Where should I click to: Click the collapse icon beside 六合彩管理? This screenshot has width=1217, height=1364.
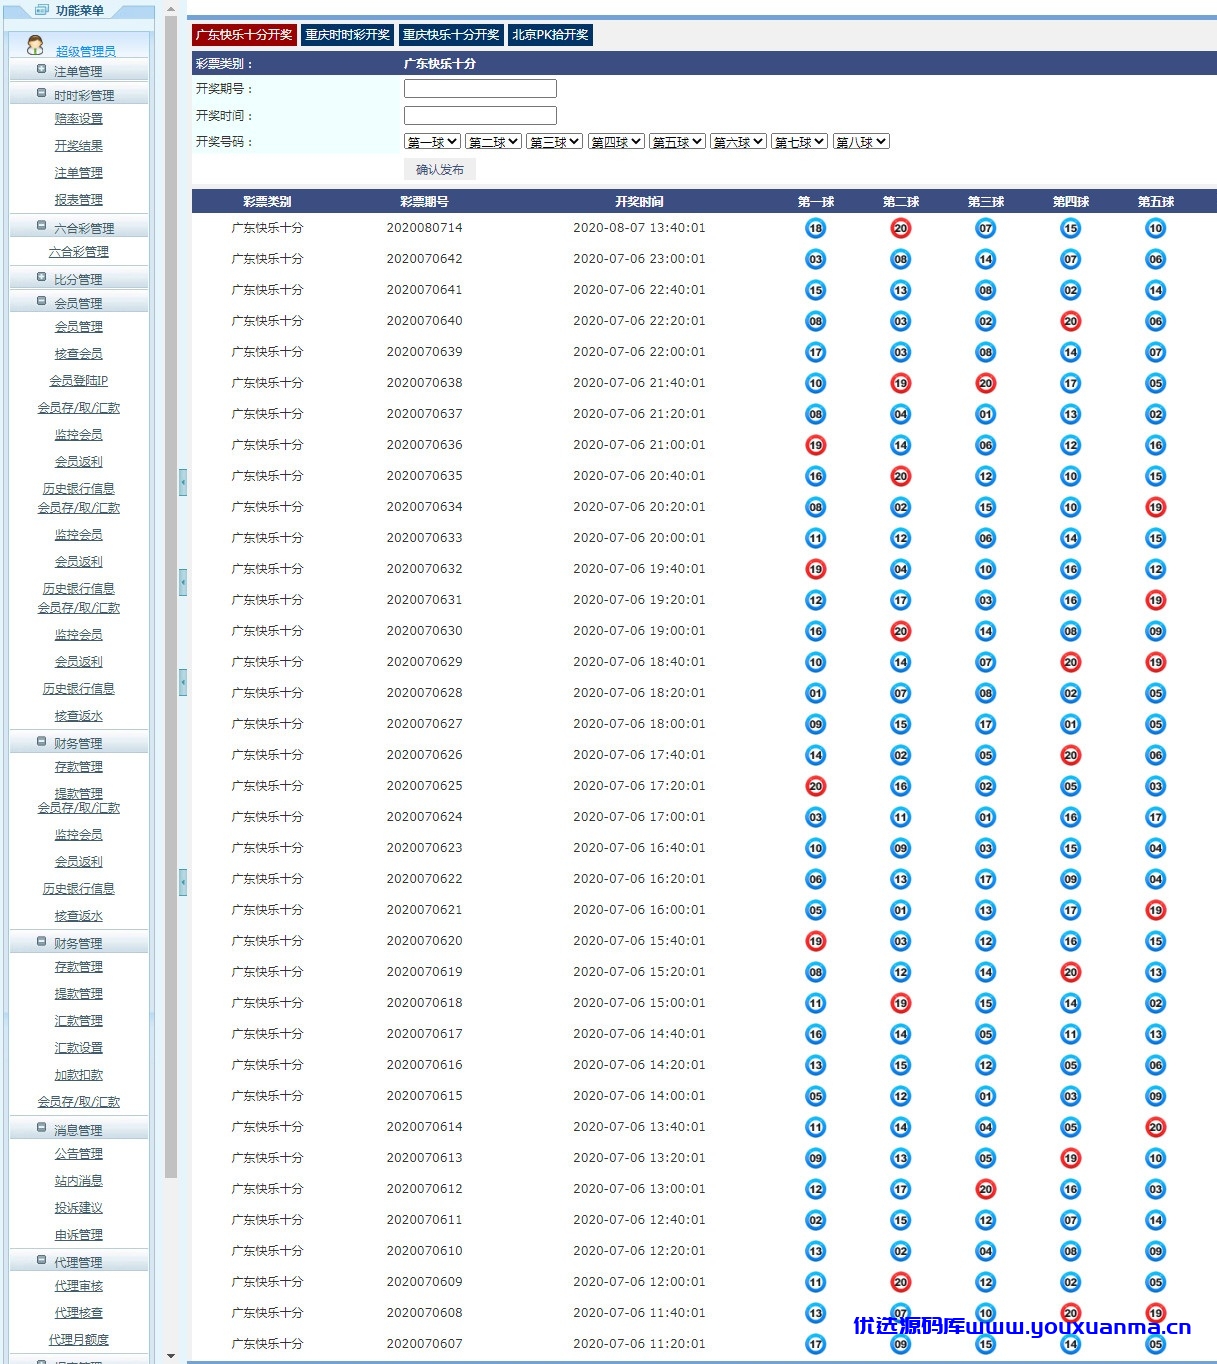(x=41, y=227)
